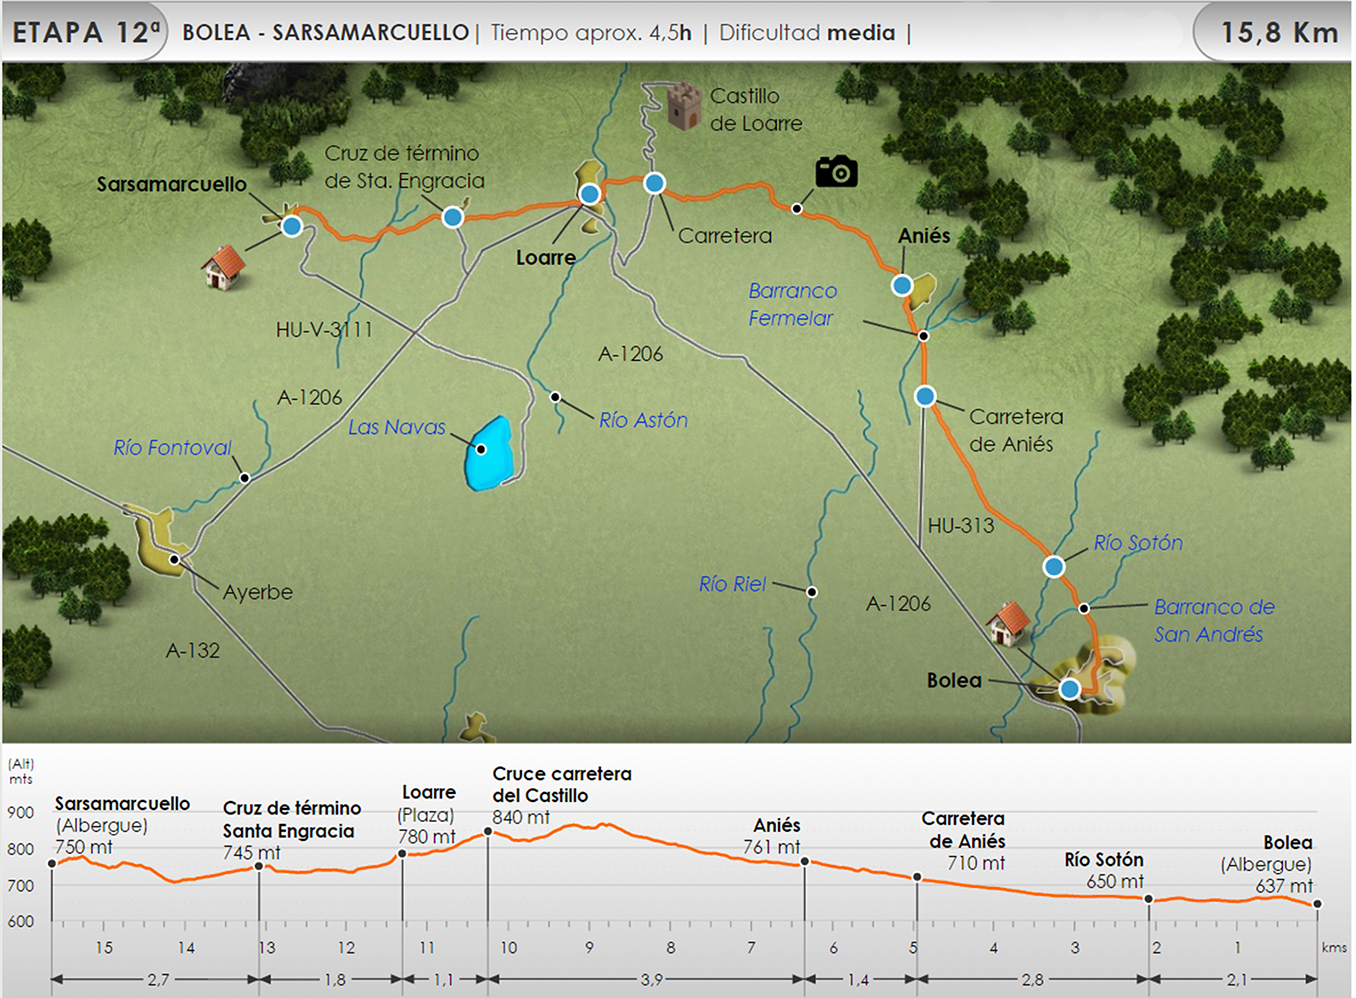
Task: Click the Ayerbe town label
Action: click(x=258, y=592)
